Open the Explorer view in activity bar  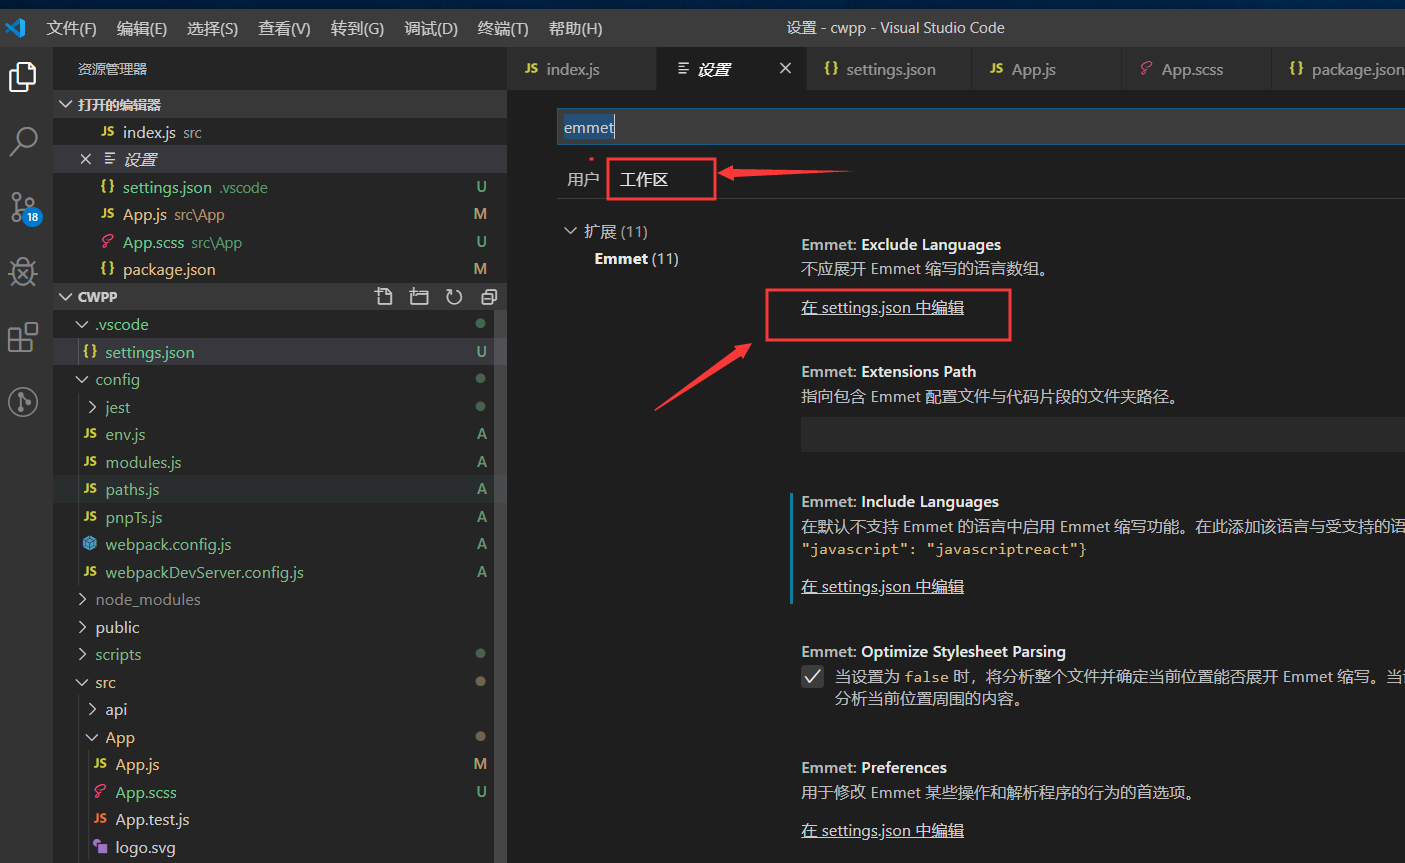[23, 77]
